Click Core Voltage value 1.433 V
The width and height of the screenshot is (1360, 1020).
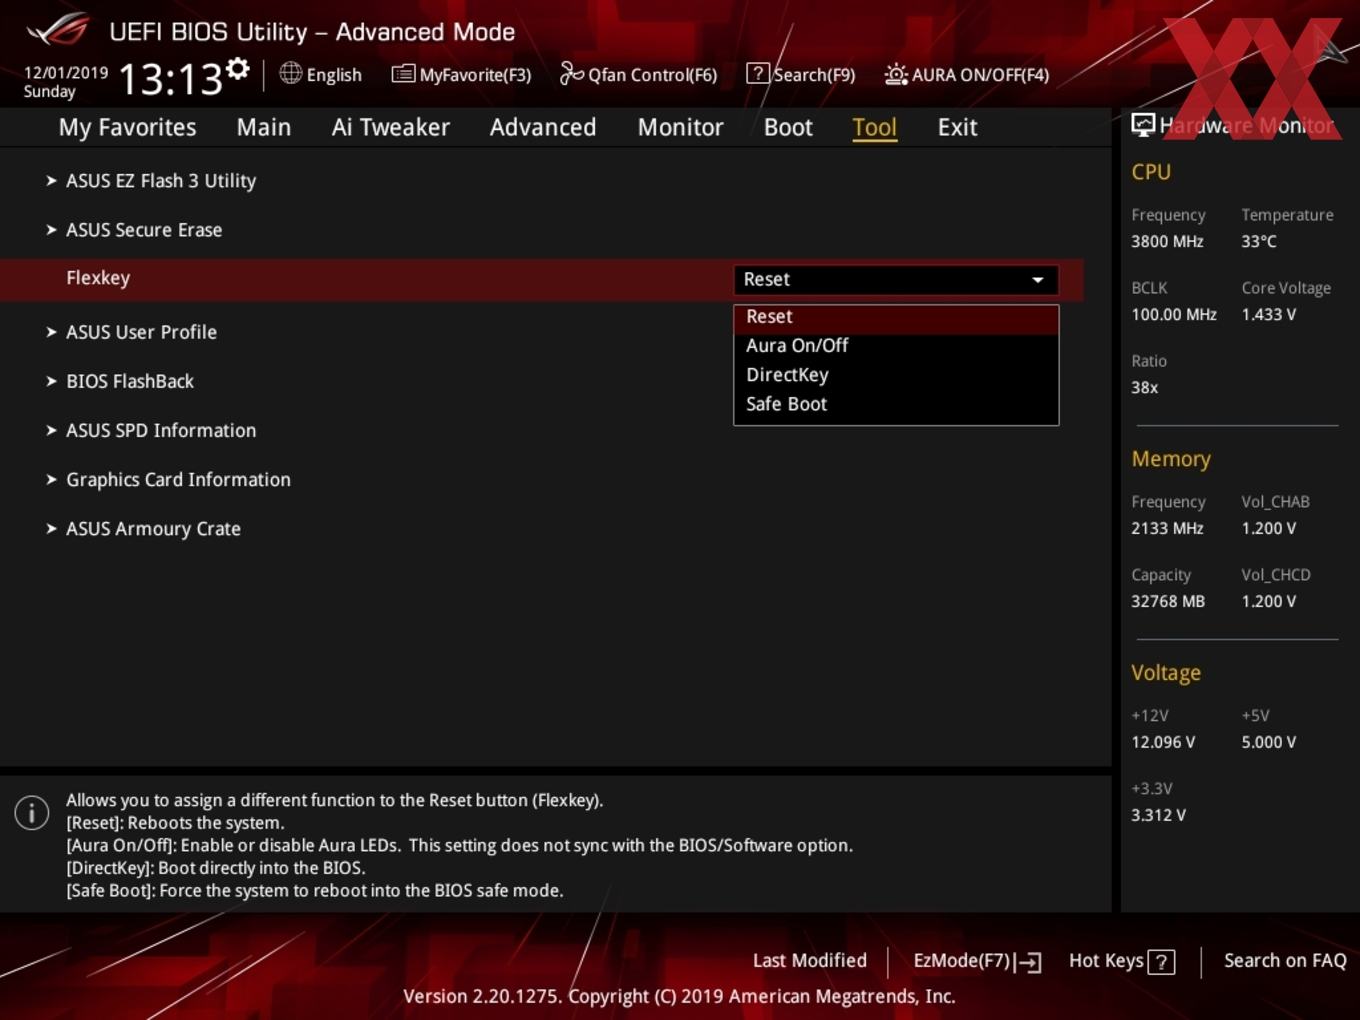pos(1269,314)
